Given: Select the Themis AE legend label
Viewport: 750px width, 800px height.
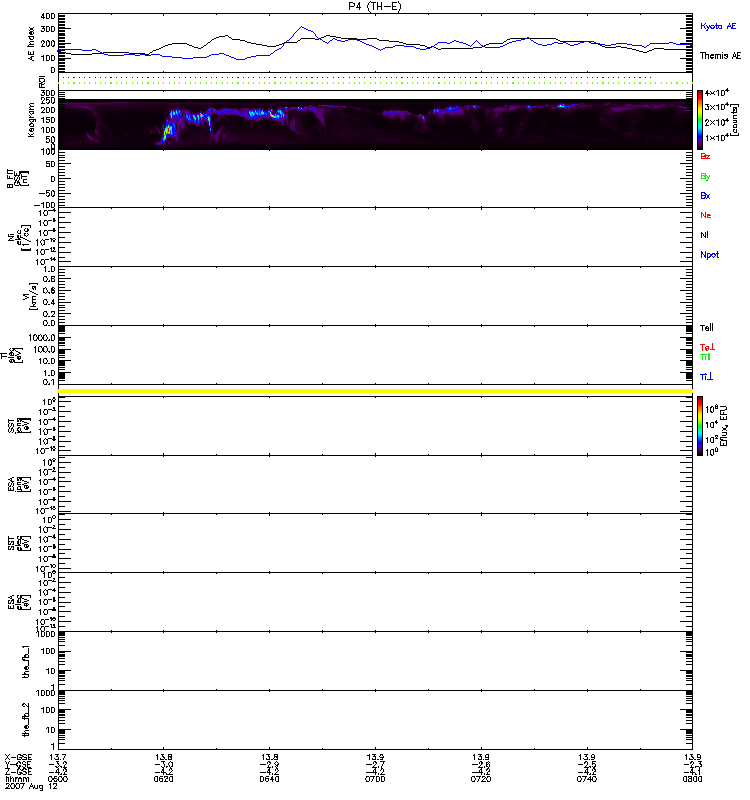Looking at the screenshot, I should tap(720, 56).
